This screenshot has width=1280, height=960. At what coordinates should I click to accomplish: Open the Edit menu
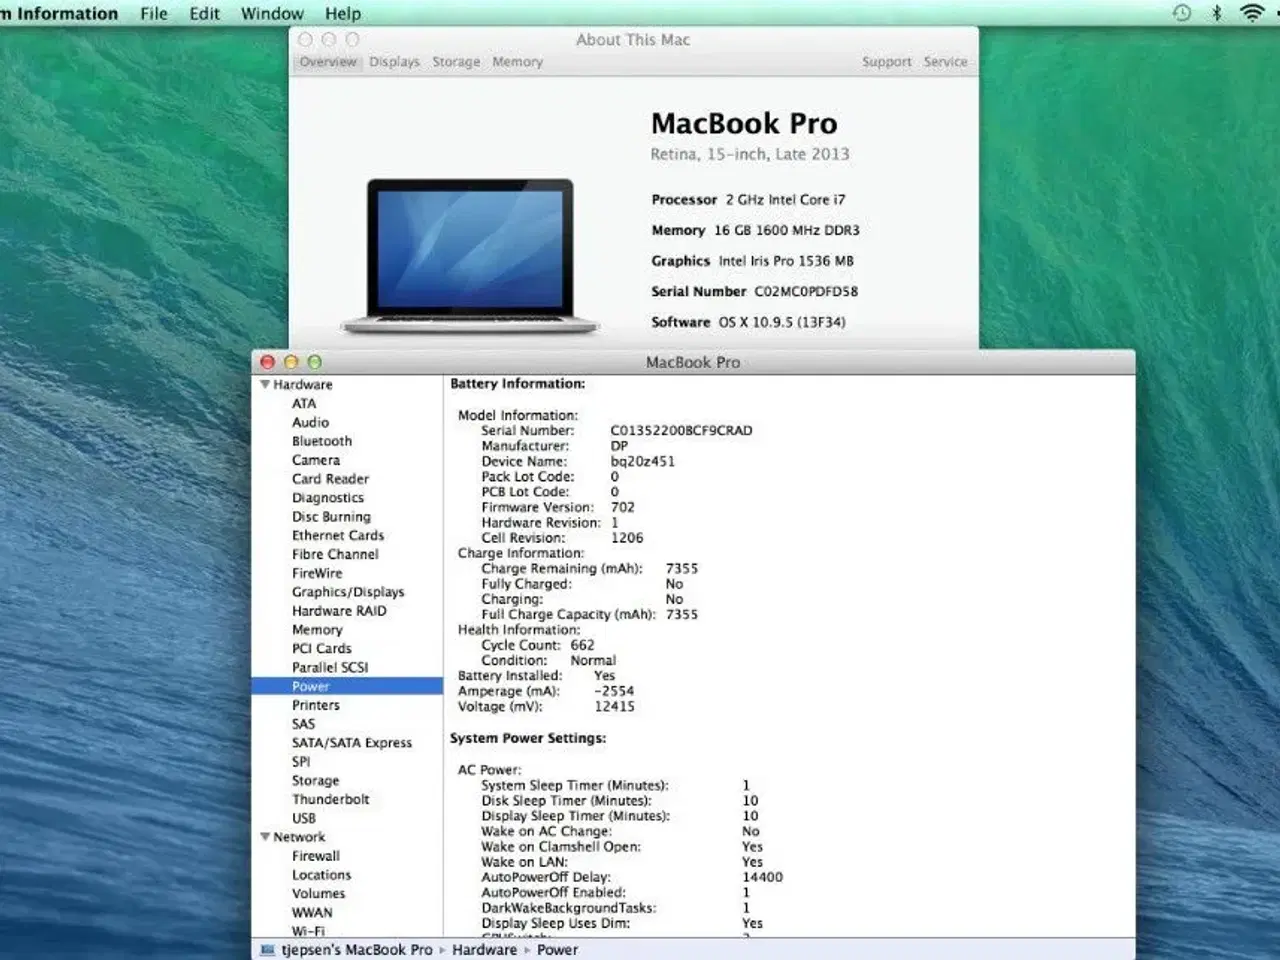click(204, 13)
